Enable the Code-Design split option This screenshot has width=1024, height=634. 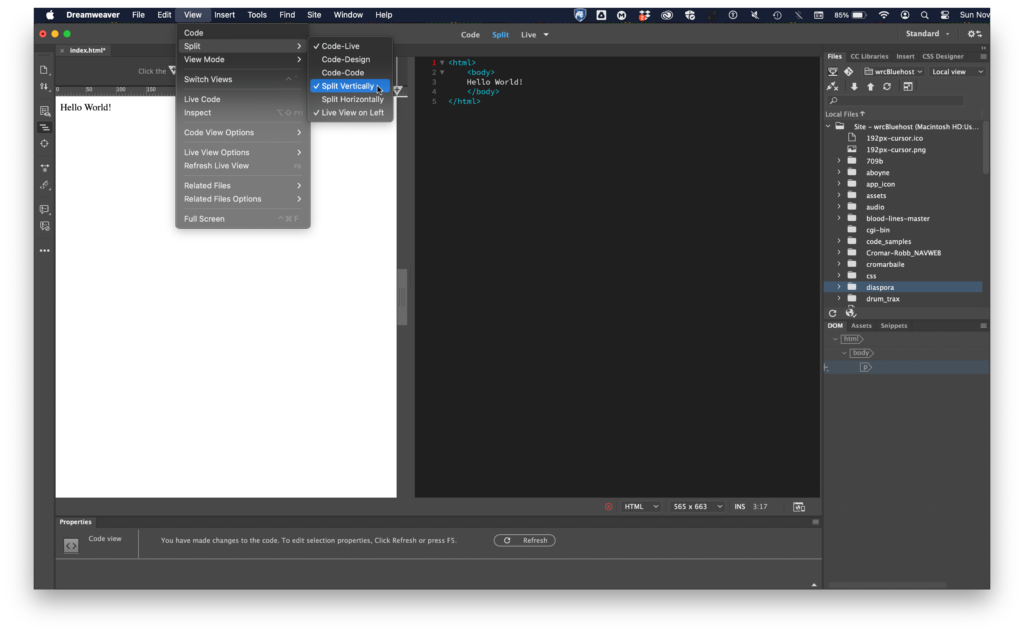coord(345,59)
